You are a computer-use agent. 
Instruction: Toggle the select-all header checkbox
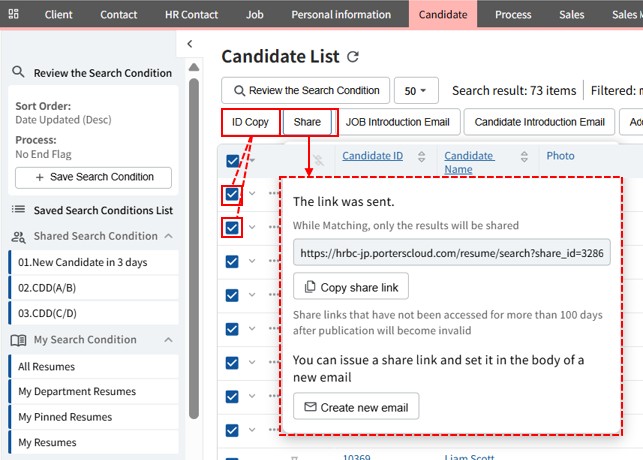(x=232, y=161)
